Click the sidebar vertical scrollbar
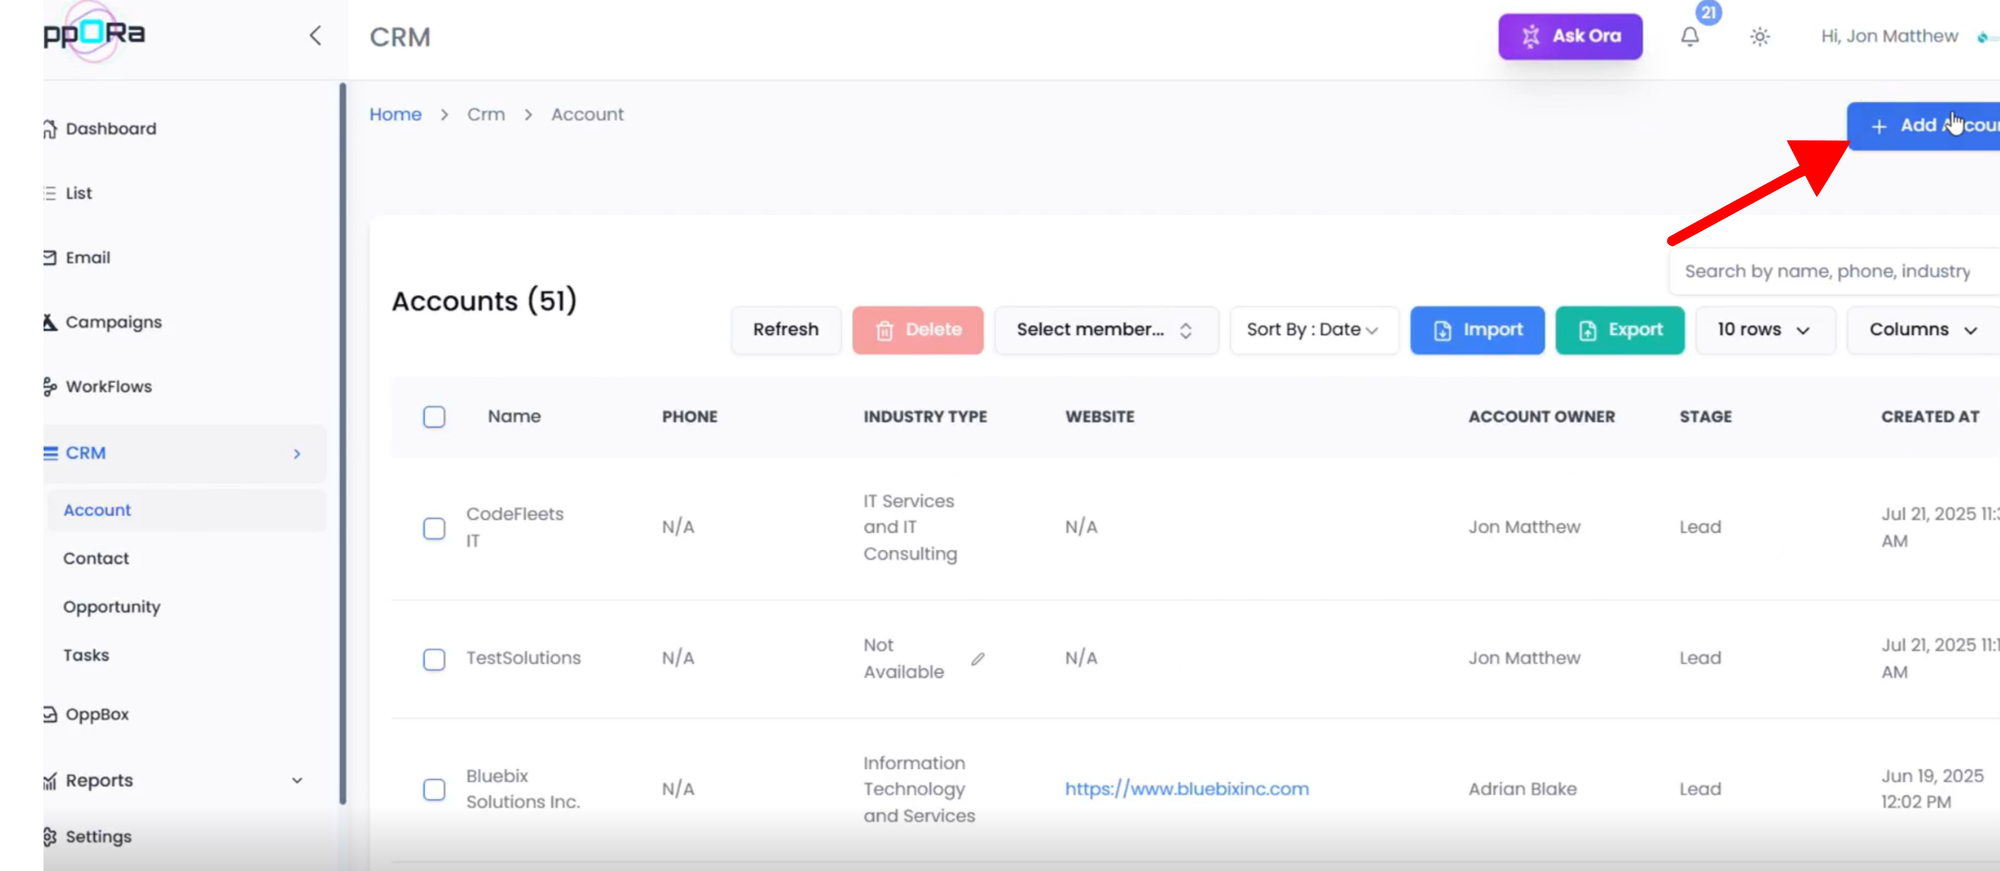Viewport: 2000px width, 871px height. [343, 440]
